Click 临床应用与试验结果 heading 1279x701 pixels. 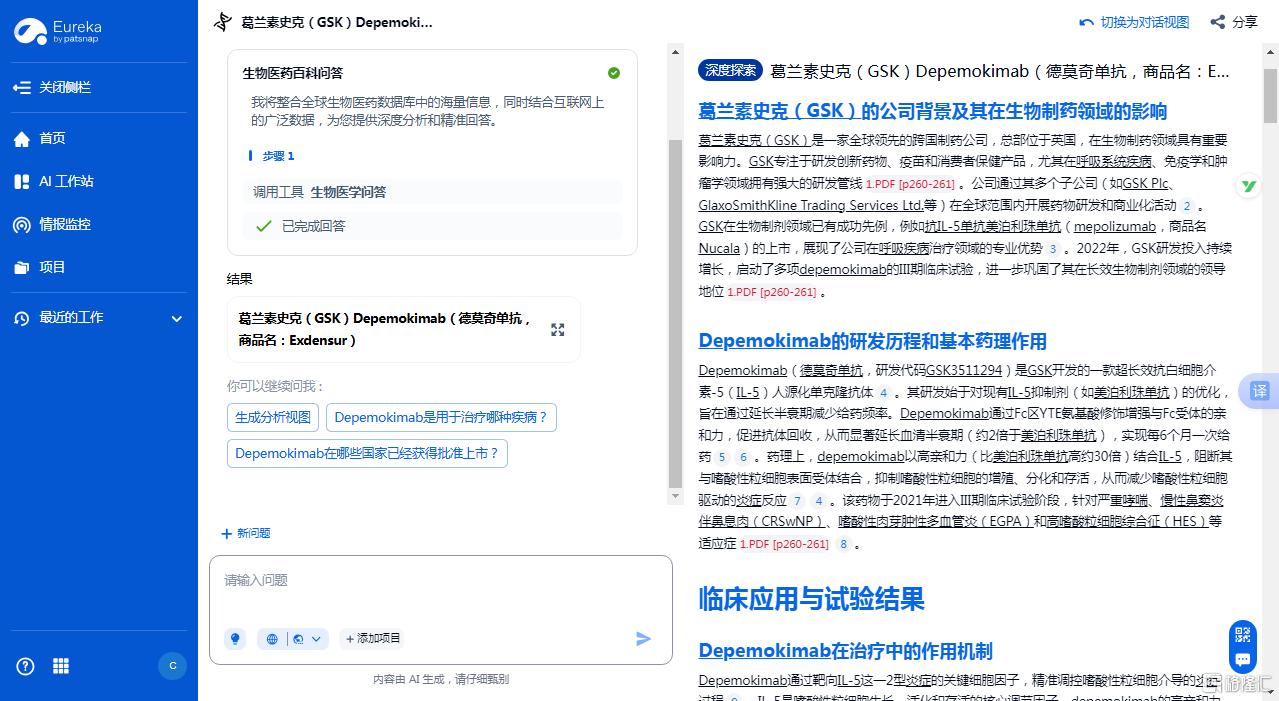[x=811, y=599]
